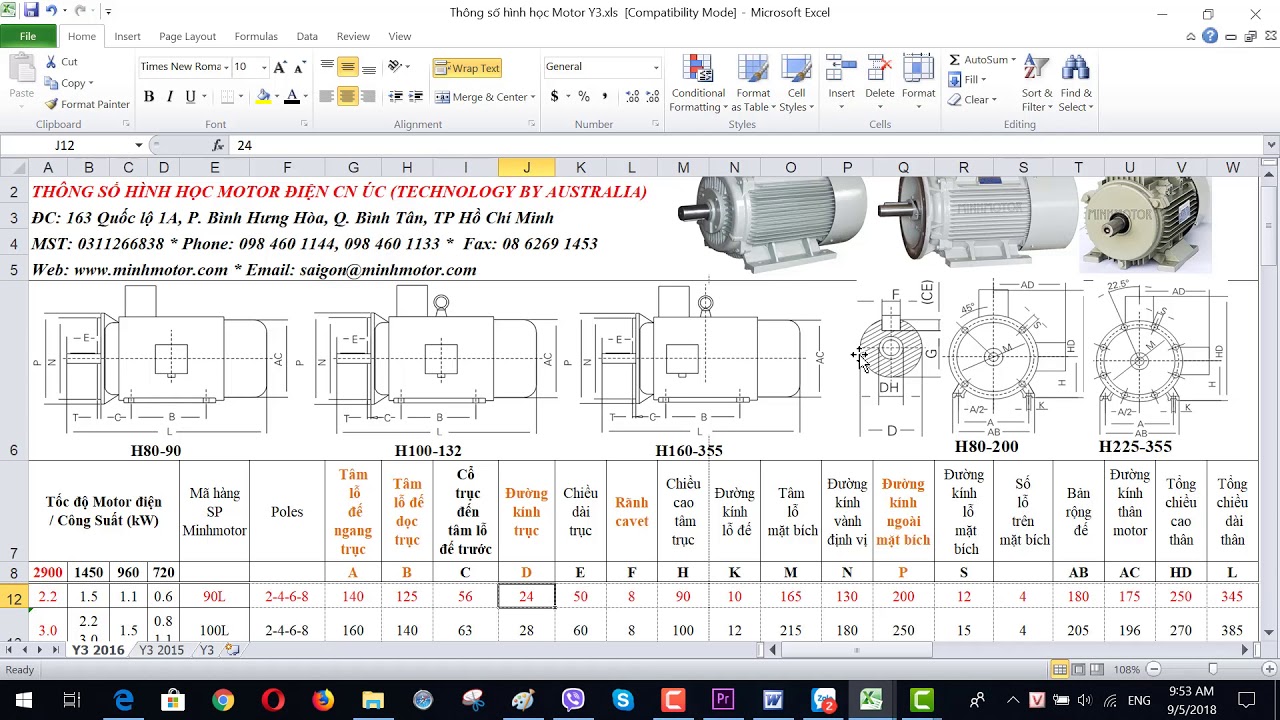Align text left in cell

[x=327, y=97]
